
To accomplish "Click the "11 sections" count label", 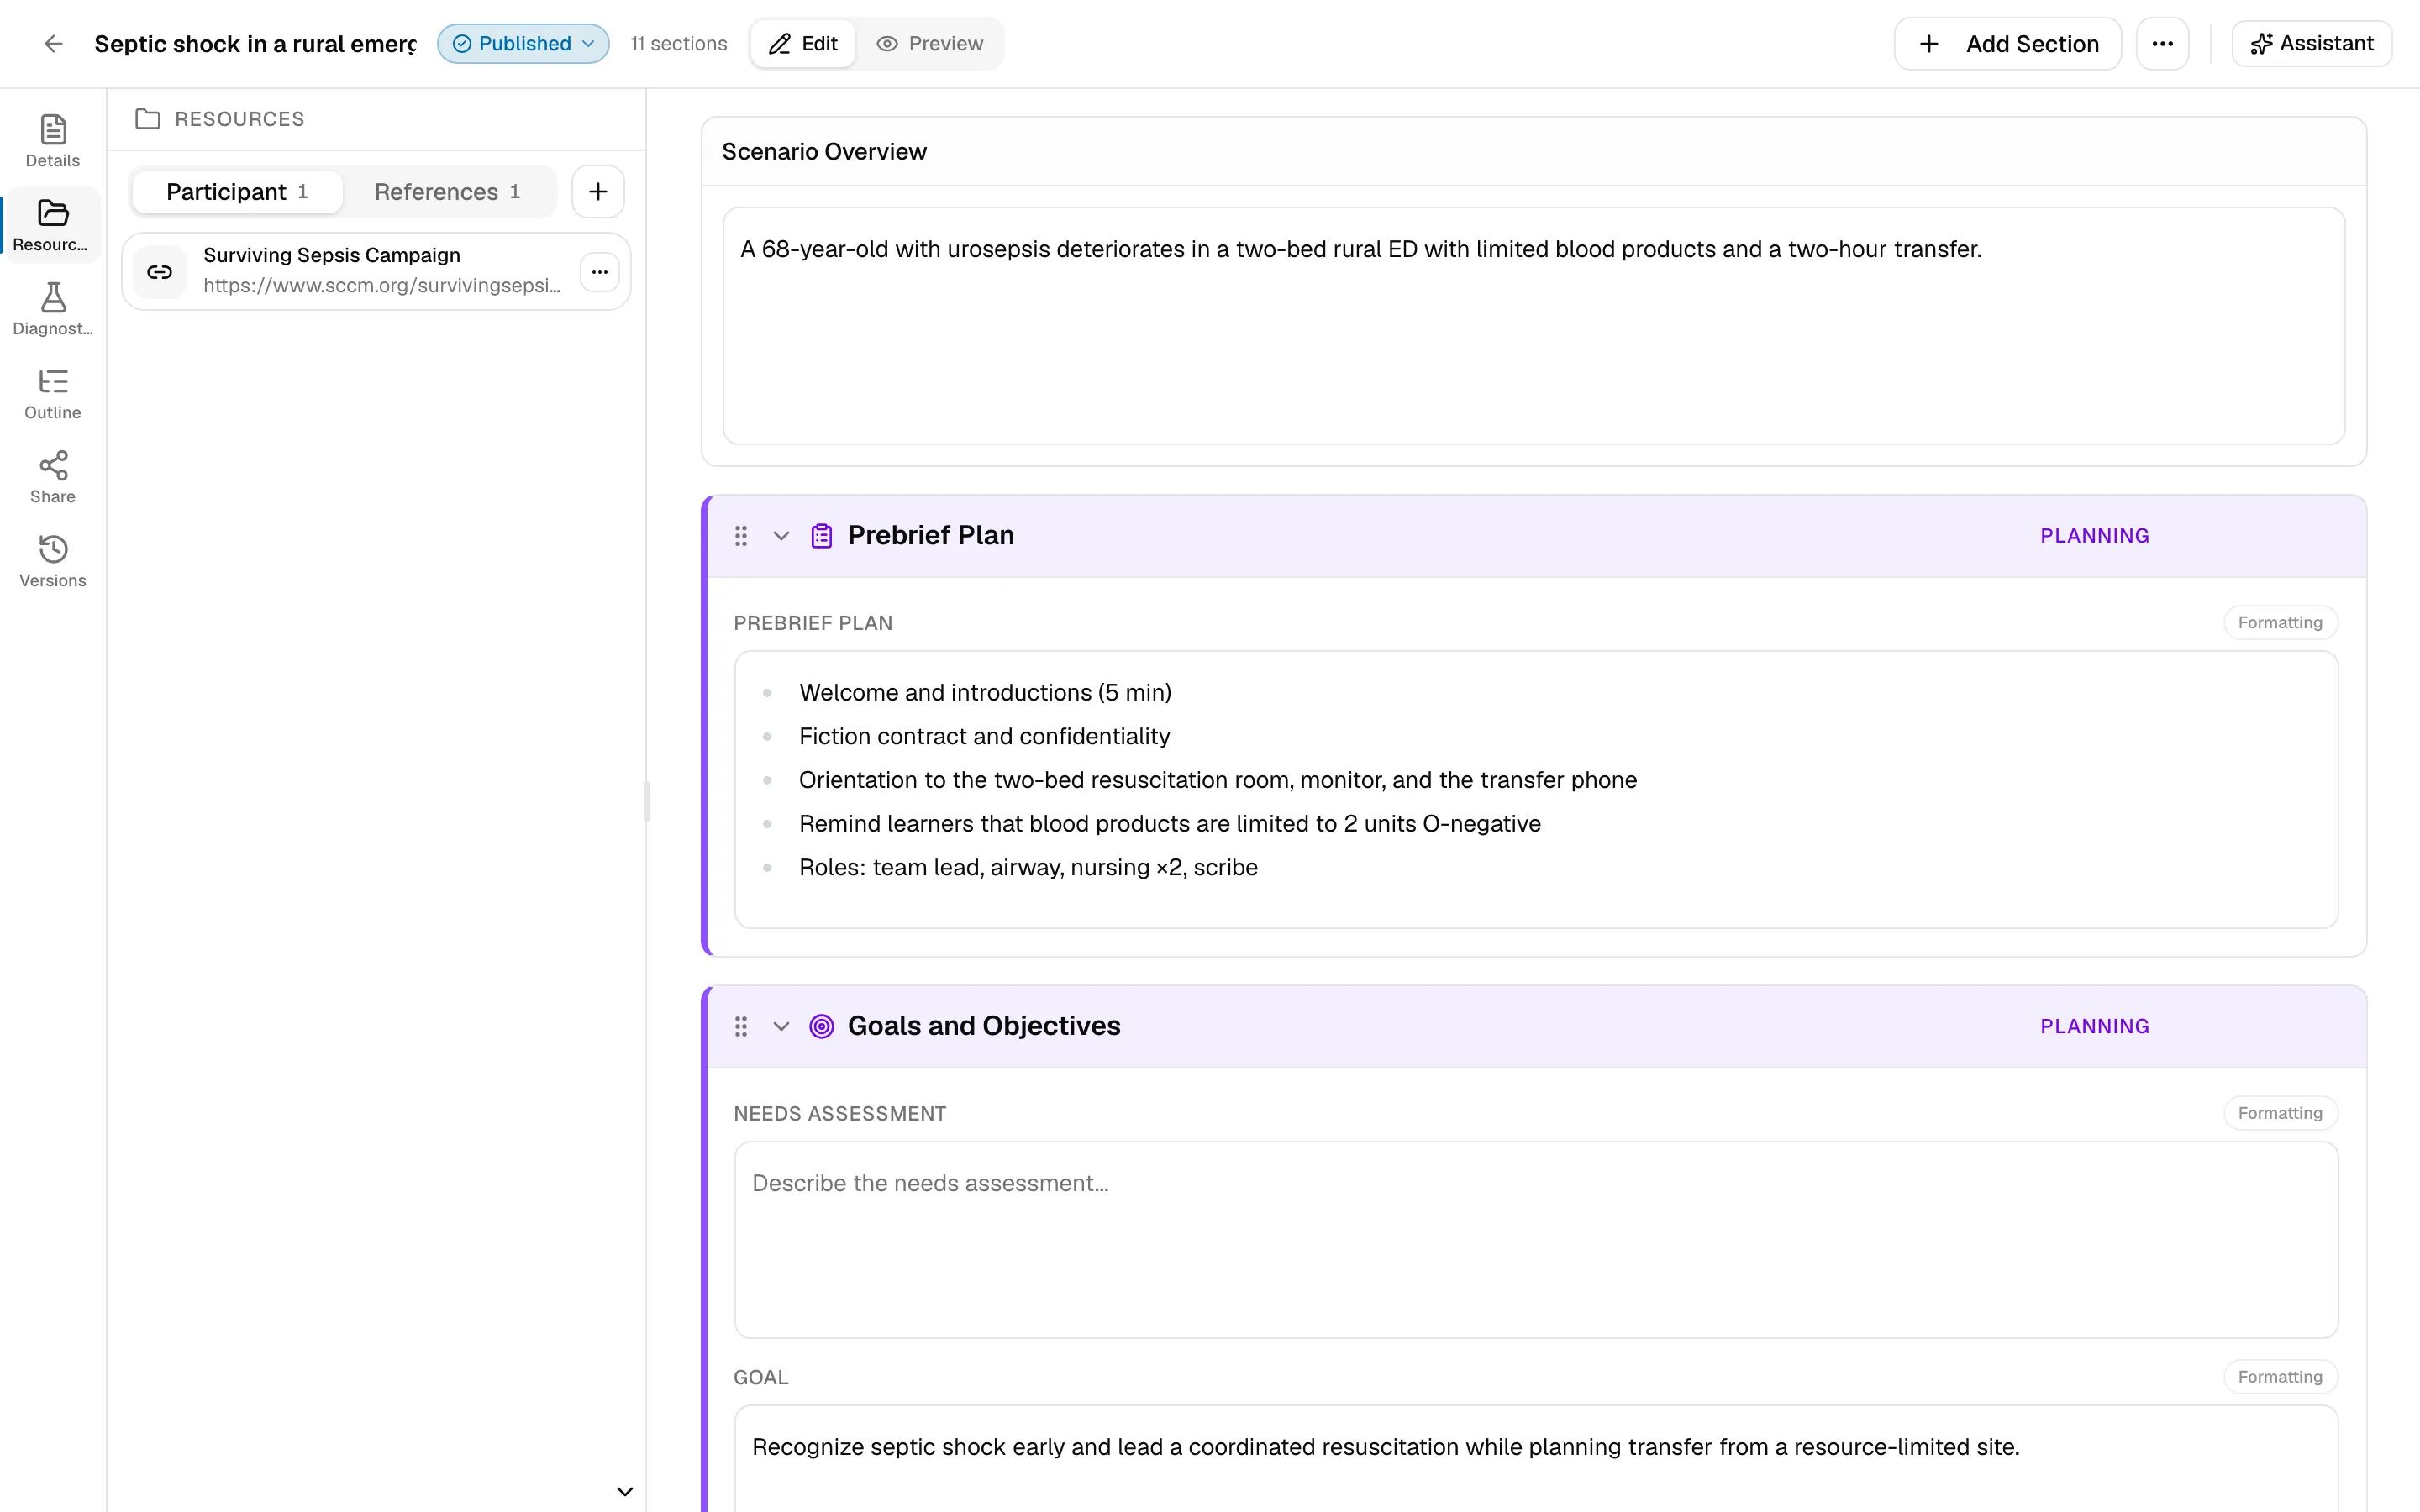I will 678,44.
